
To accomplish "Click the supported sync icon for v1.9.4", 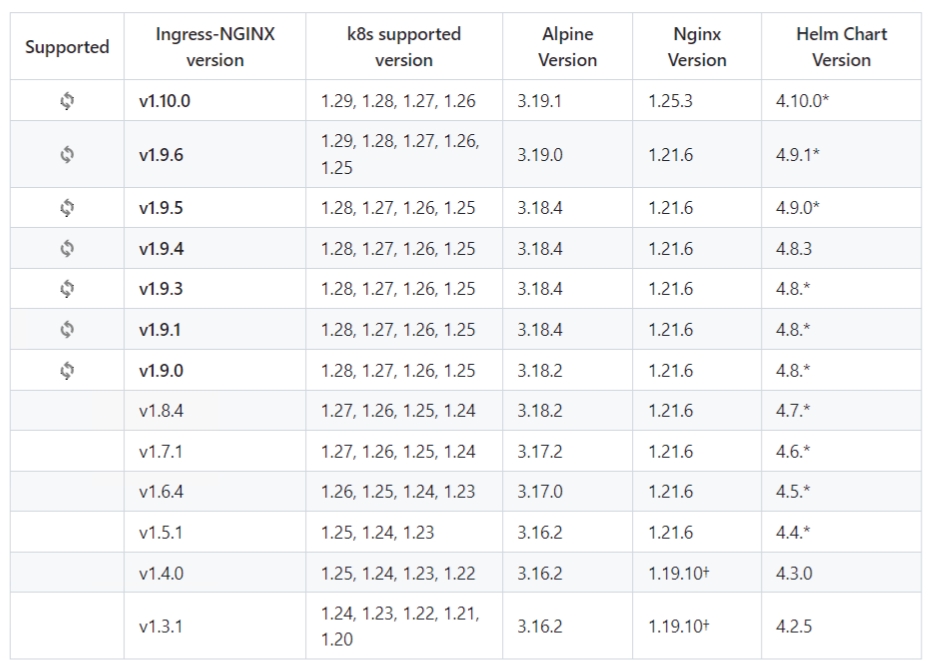I will pyautogui.click(x=67, y=248).
